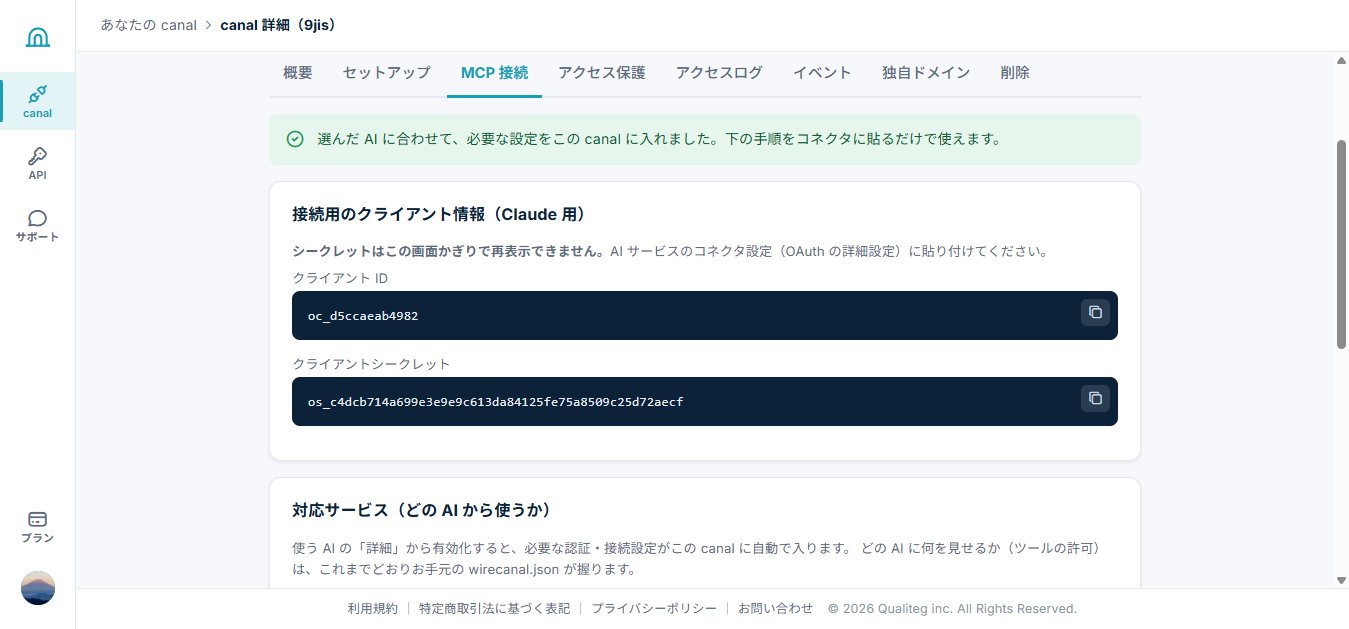Image resolution: width=1349 pixels, height=629 pixels.
Task: Copy the クライアント ID value
Action: coord(1095,313)
